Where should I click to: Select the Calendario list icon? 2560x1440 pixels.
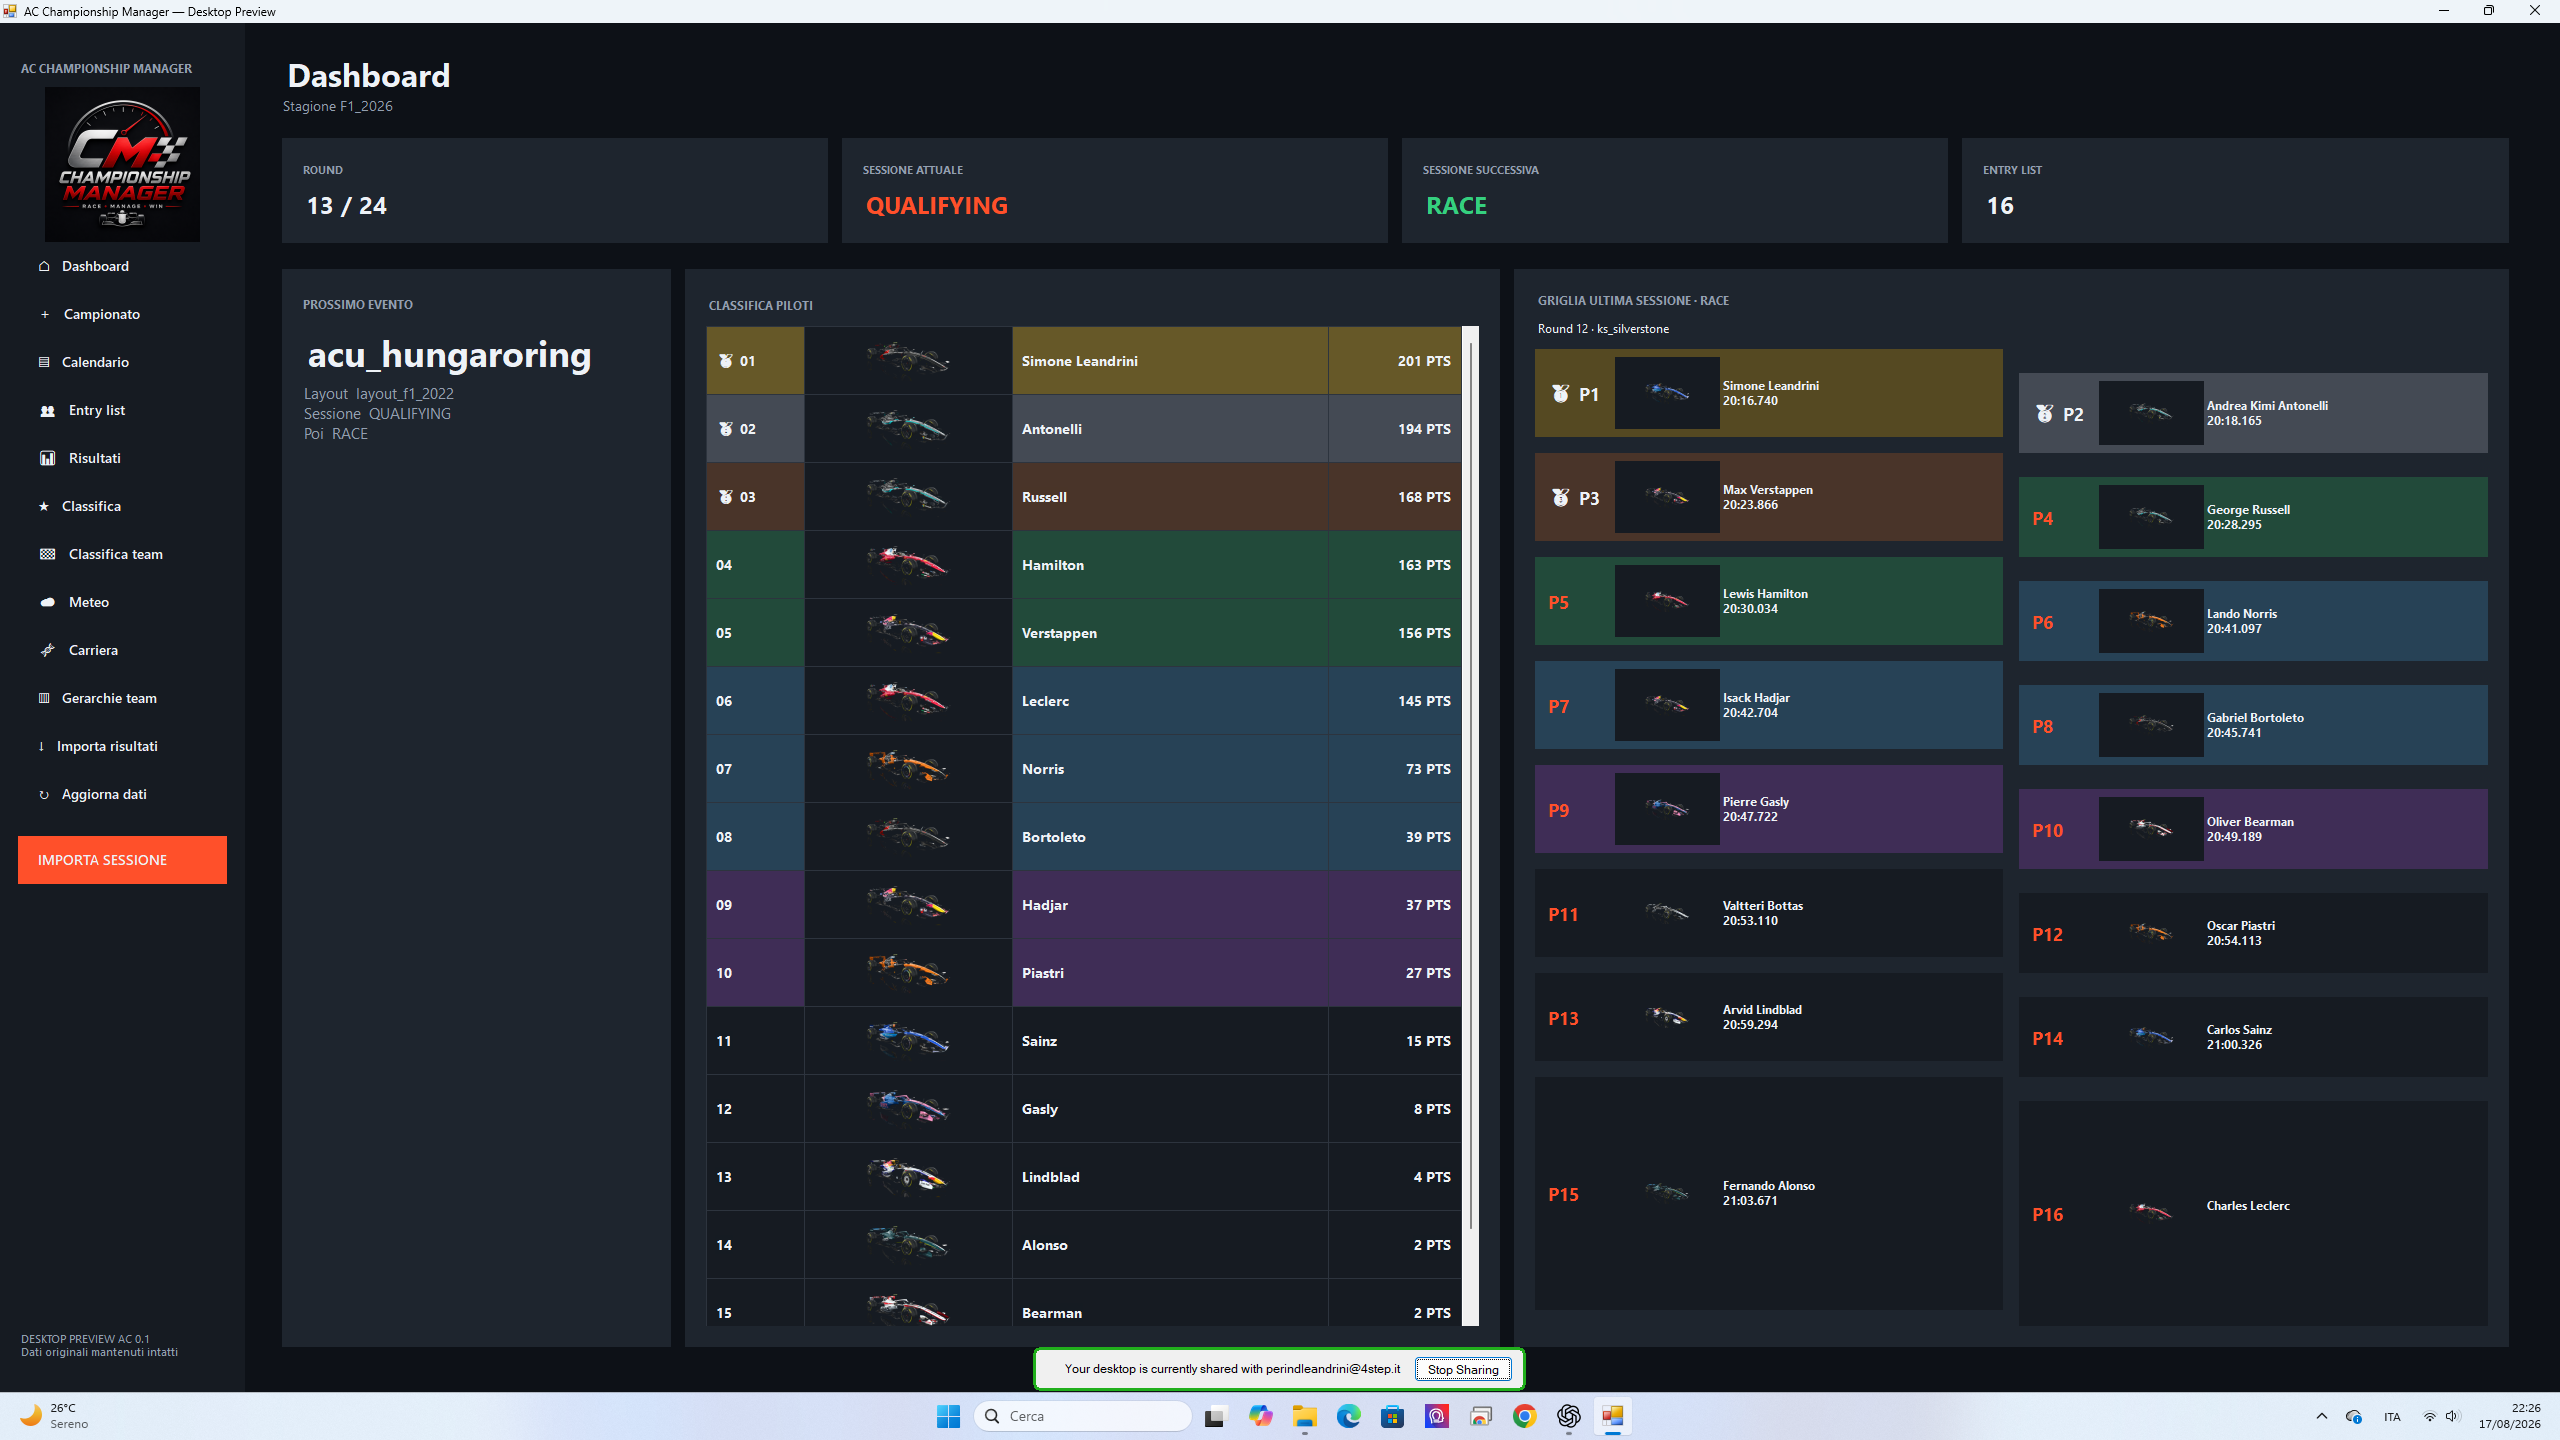pyautogui.click(x=44, y=362)
